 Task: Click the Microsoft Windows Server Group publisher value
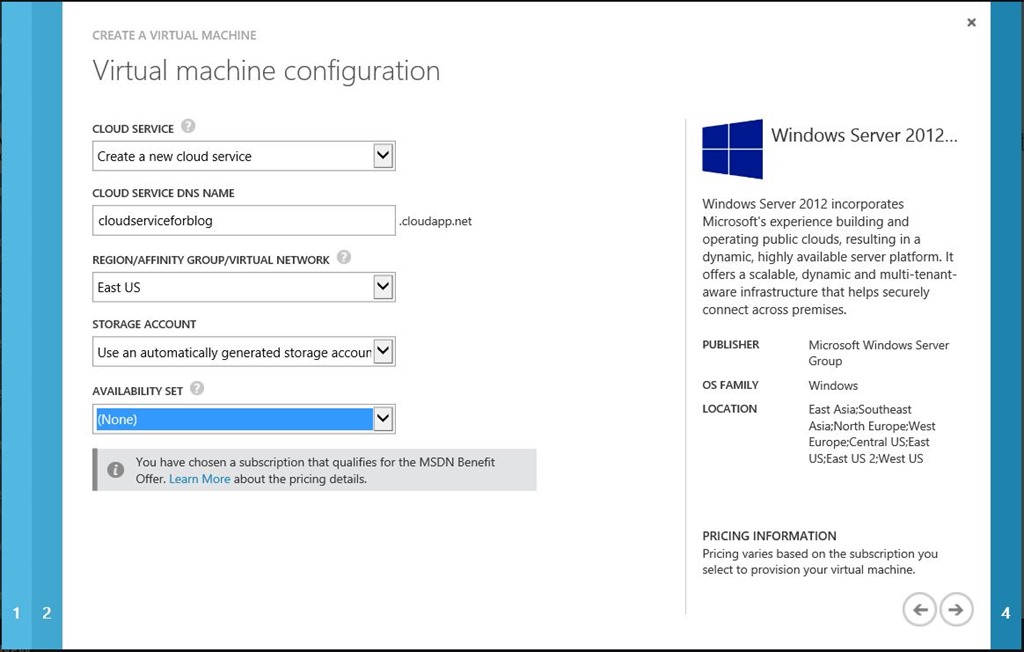tap(879, 353)
